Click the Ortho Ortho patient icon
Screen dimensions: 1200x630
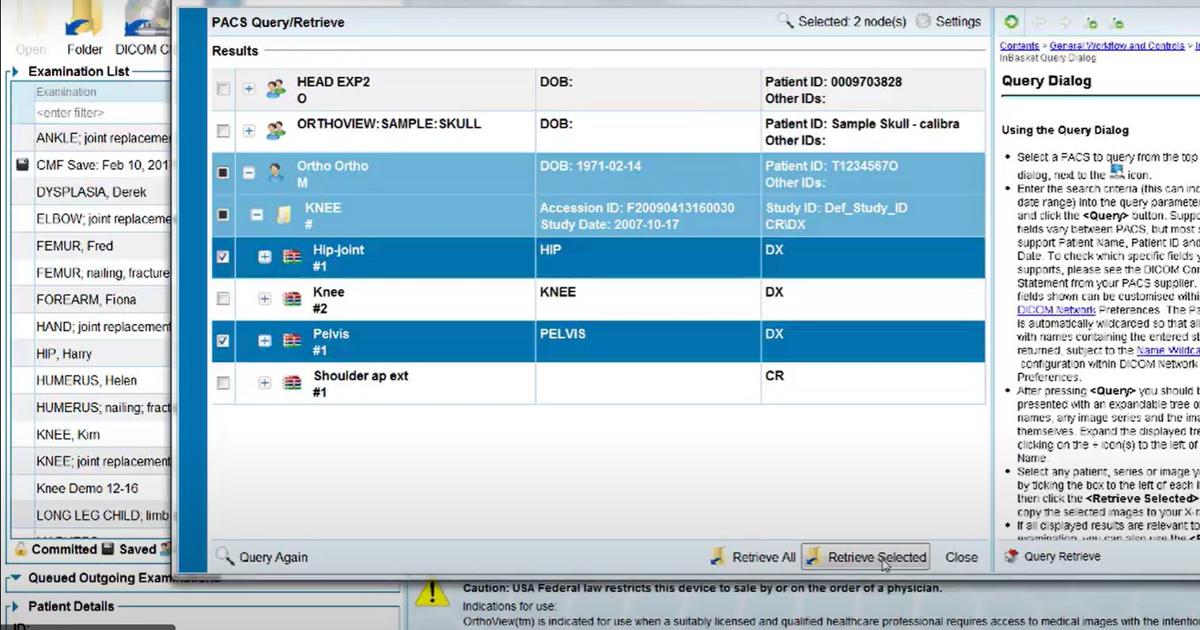[275, 173]
